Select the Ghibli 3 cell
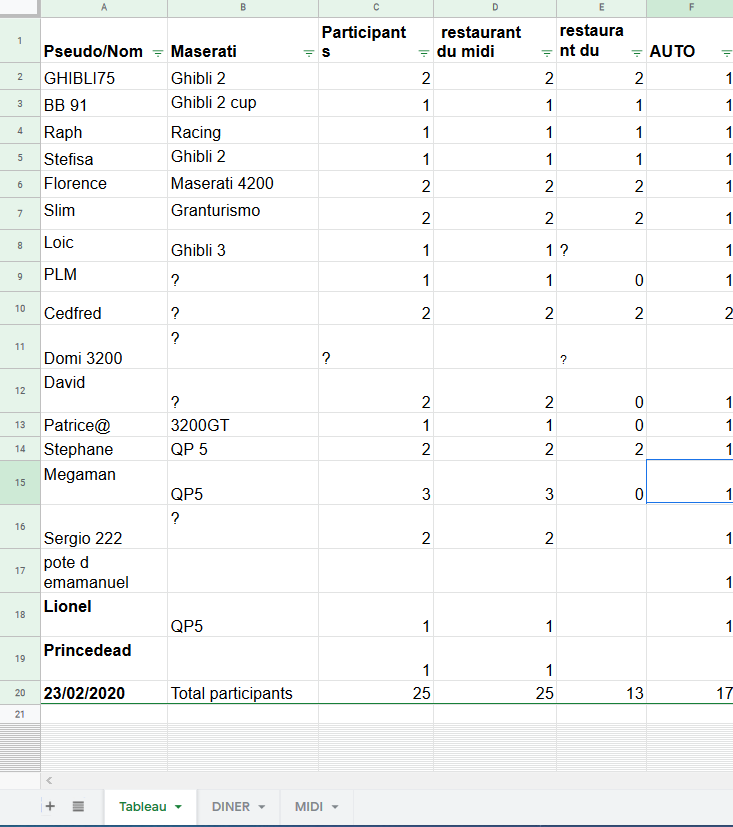The image size is (733, 827). tap(243, 246)
